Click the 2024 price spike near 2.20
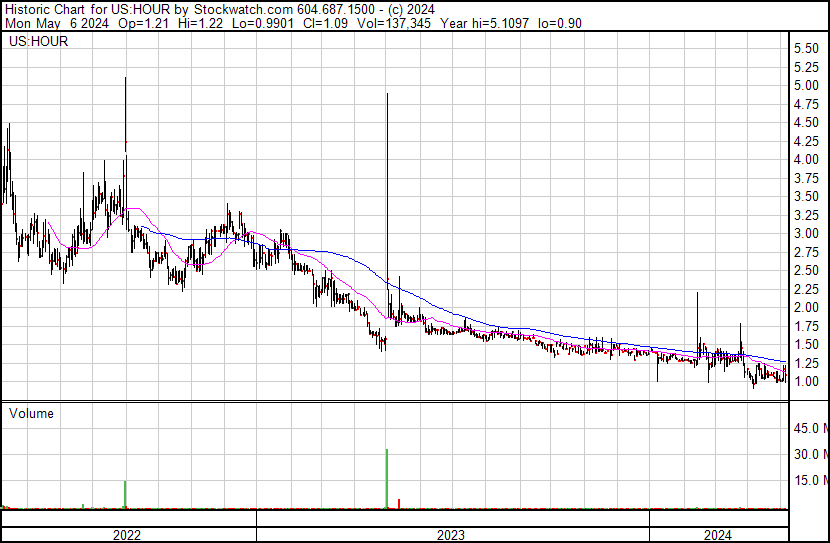Image resolution: width=830 pixels, height=543 pixels. 697,295
